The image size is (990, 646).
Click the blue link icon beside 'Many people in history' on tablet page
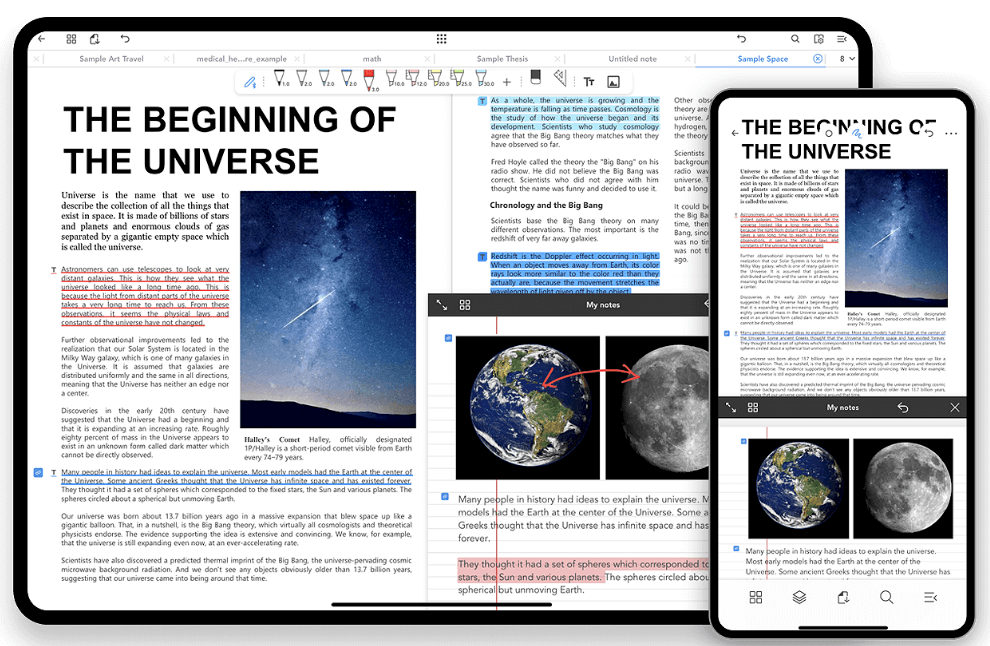(x=39, y=472)
